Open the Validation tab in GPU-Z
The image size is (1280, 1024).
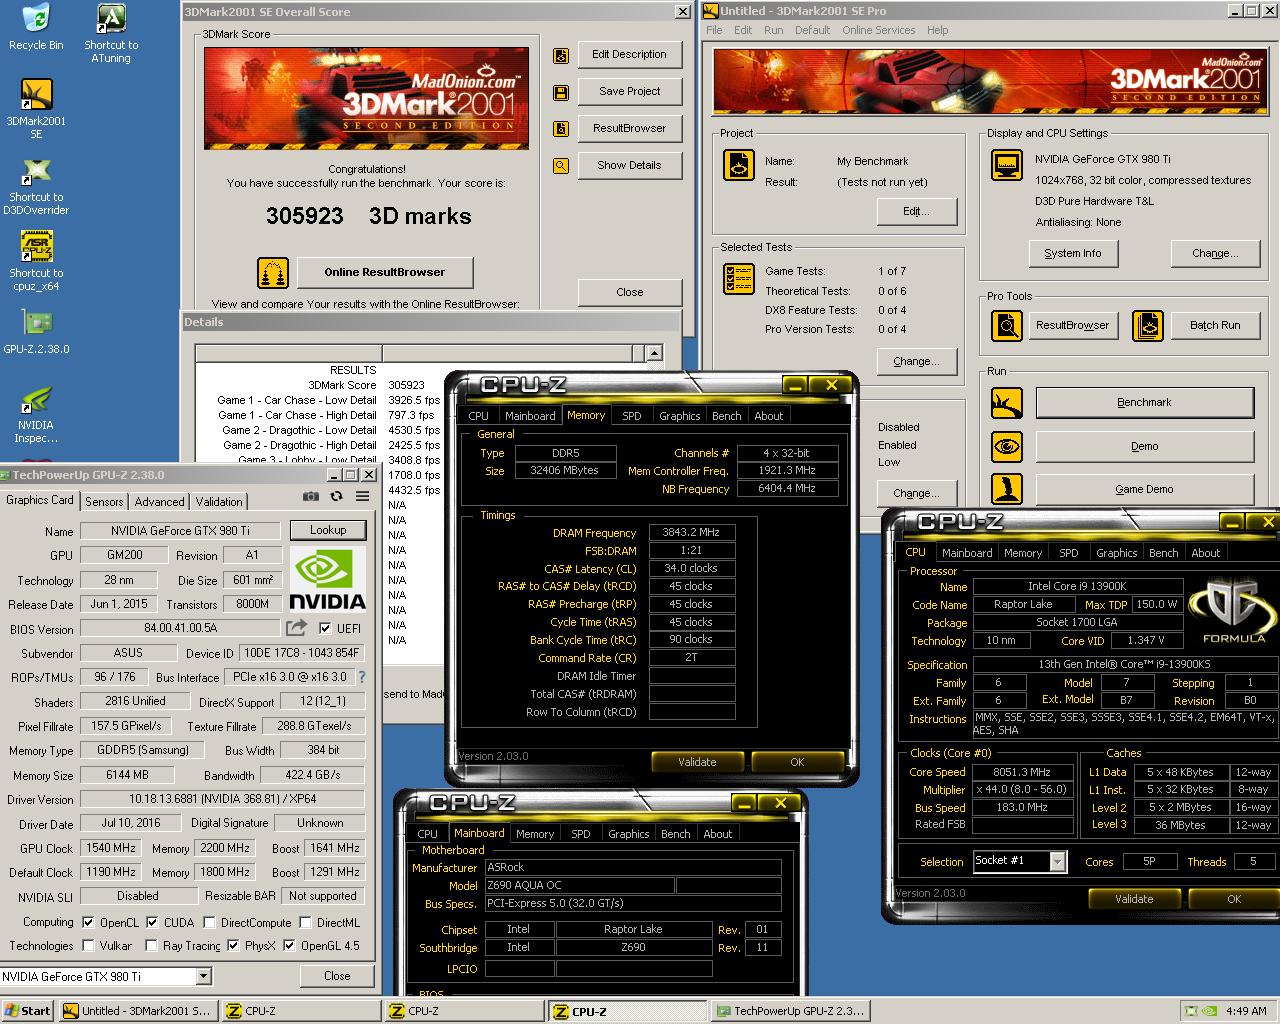pos(219,502)
